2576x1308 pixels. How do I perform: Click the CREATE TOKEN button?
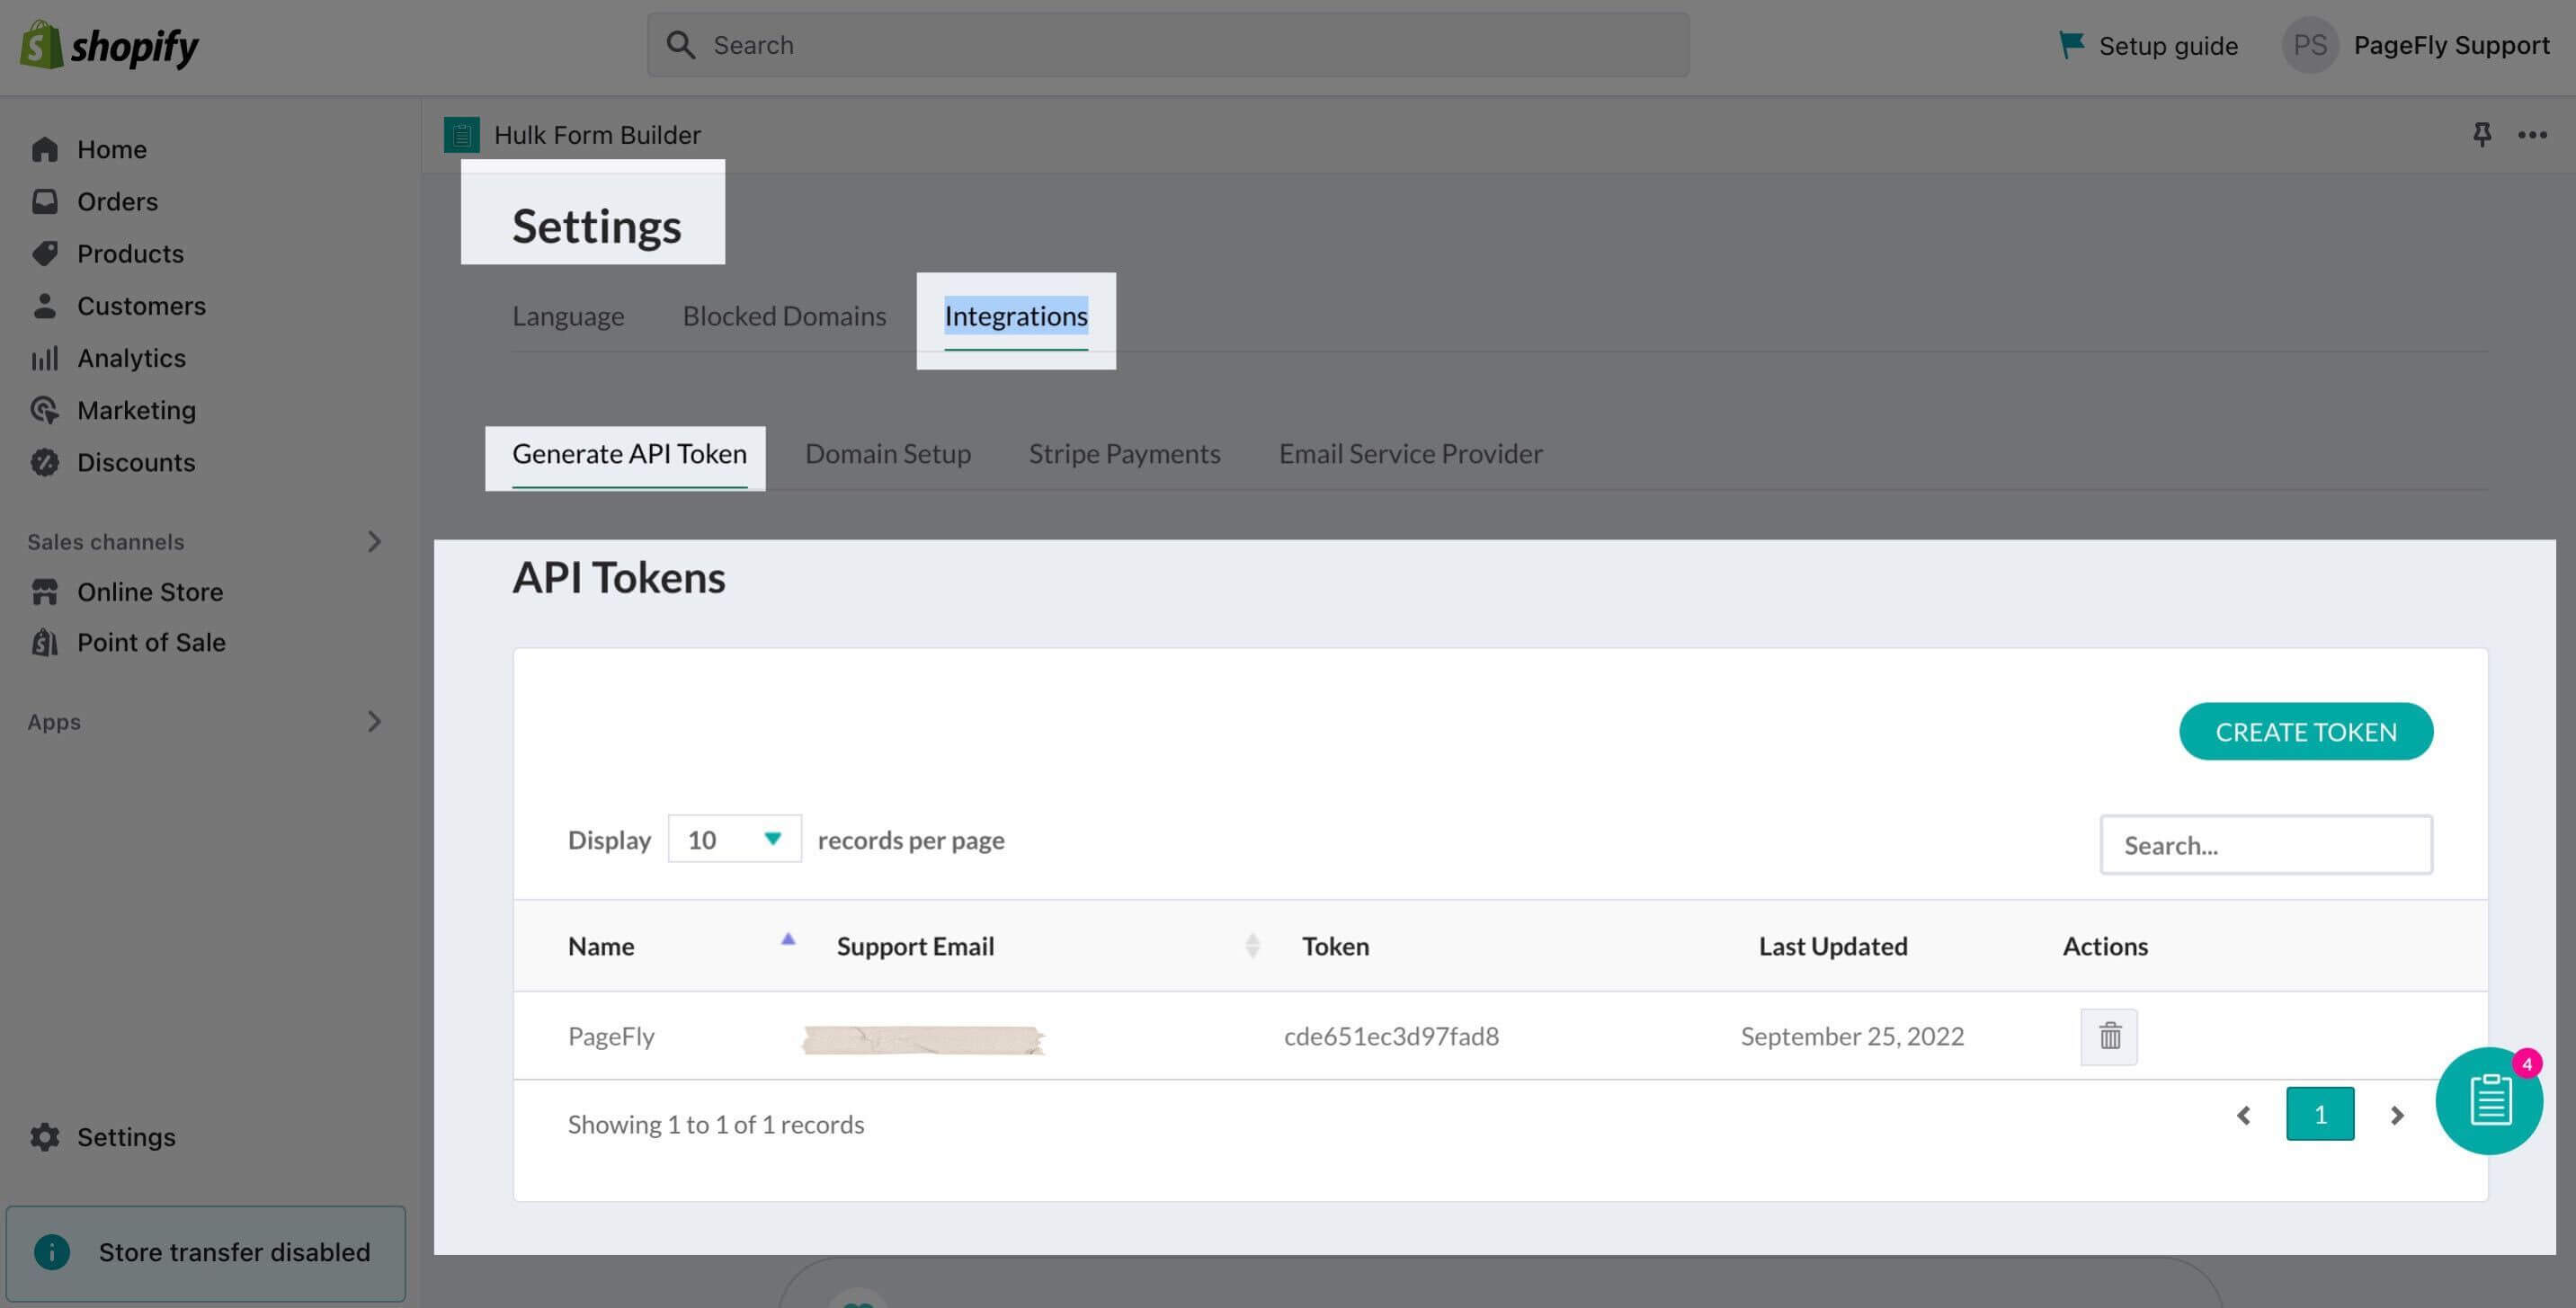(x=2306, y=731)
